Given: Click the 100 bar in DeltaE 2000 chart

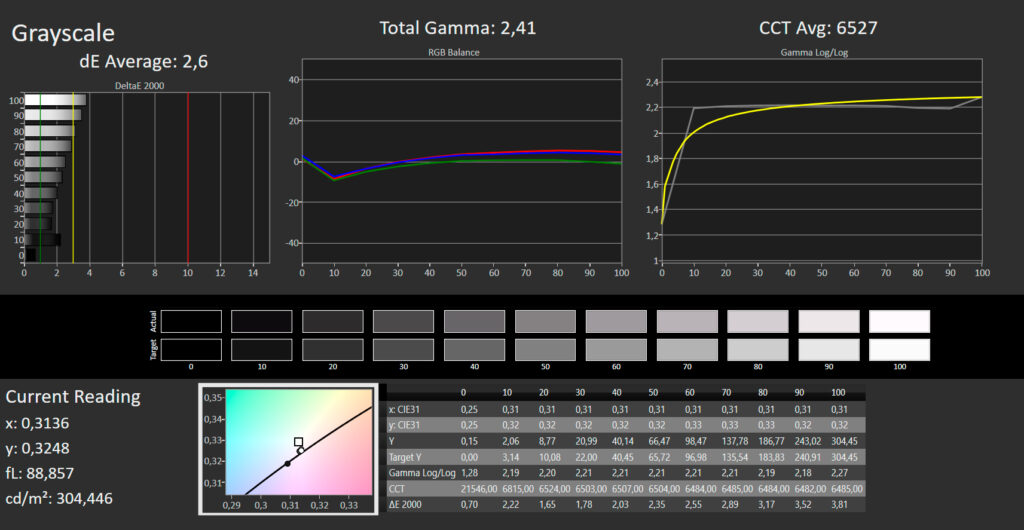Looking at the screenshot, I should click(x=56, y=100).
